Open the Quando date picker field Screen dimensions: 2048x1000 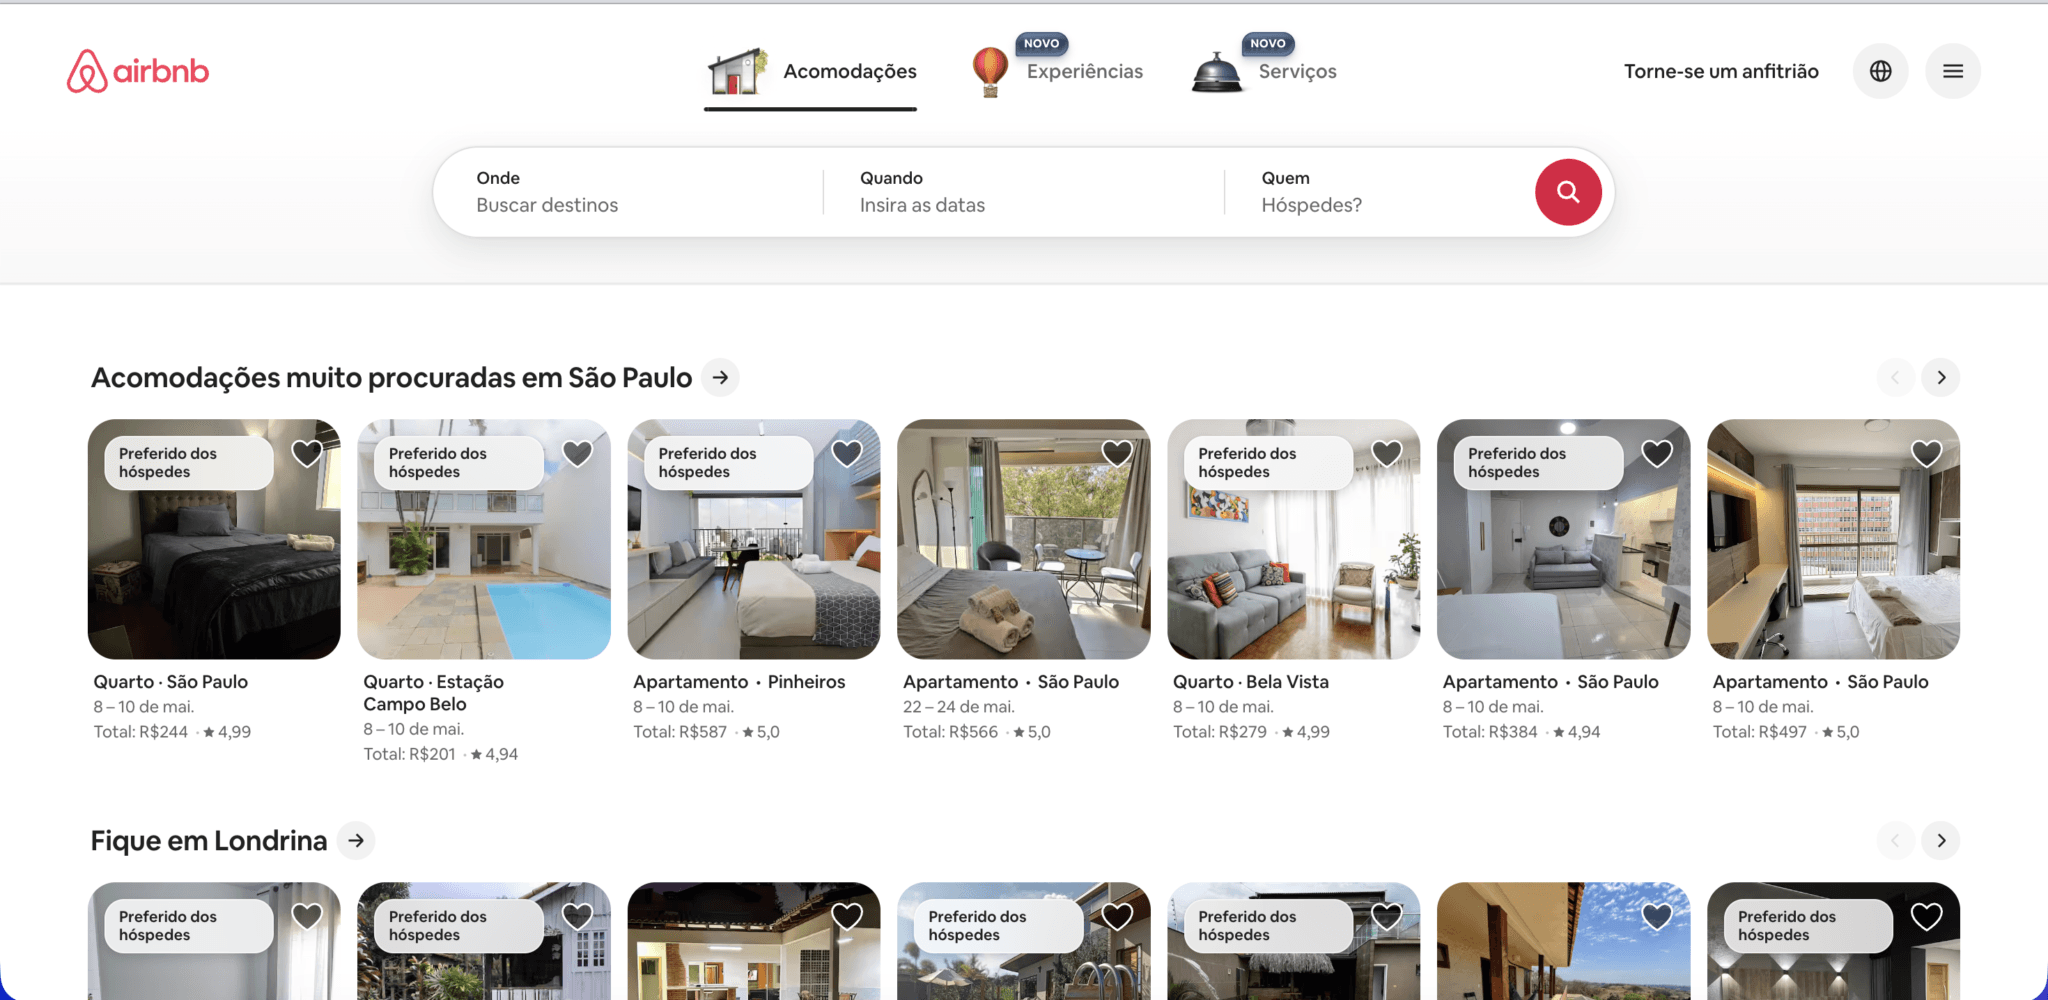pyautogui.click(x=1023, y=192)
